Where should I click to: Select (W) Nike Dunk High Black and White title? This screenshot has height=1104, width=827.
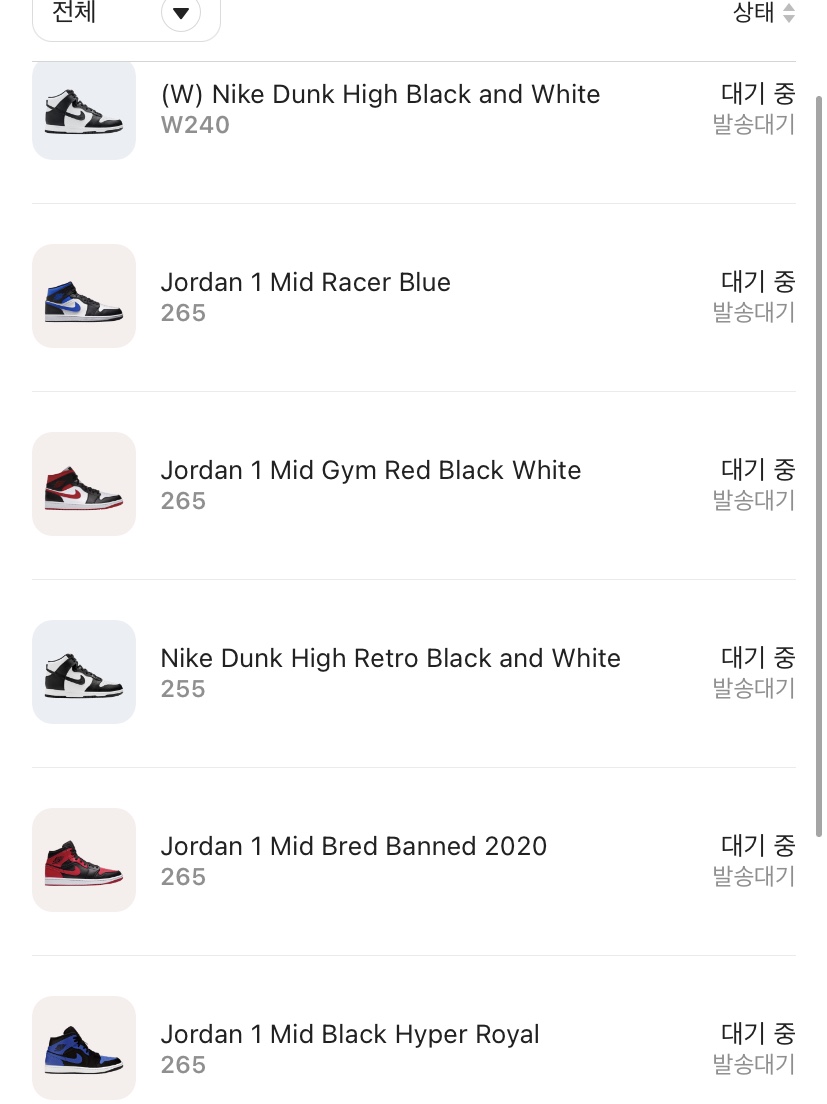tap(380, 94)
